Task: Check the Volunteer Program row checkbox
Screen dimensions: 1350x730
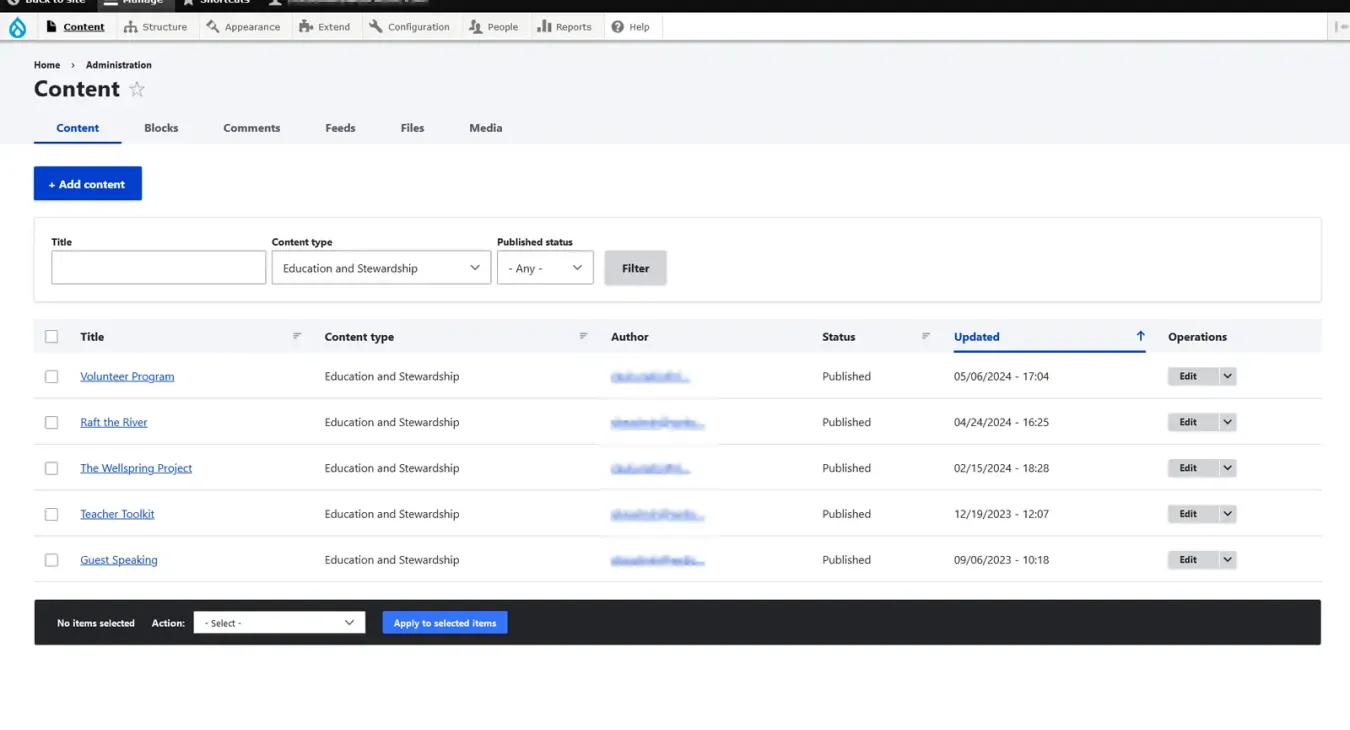Action: click(52, 377)
